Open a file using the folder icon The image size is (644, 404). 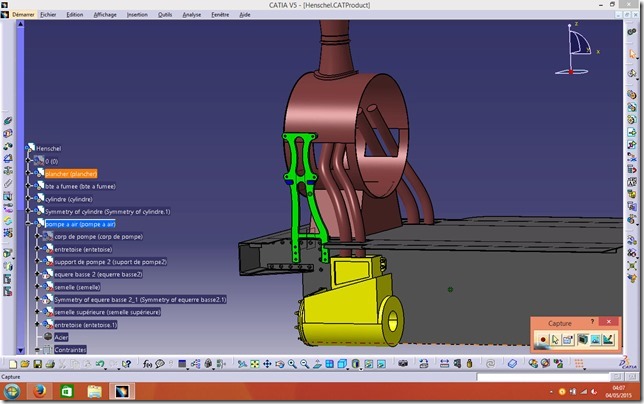click(x=25, y=364)
